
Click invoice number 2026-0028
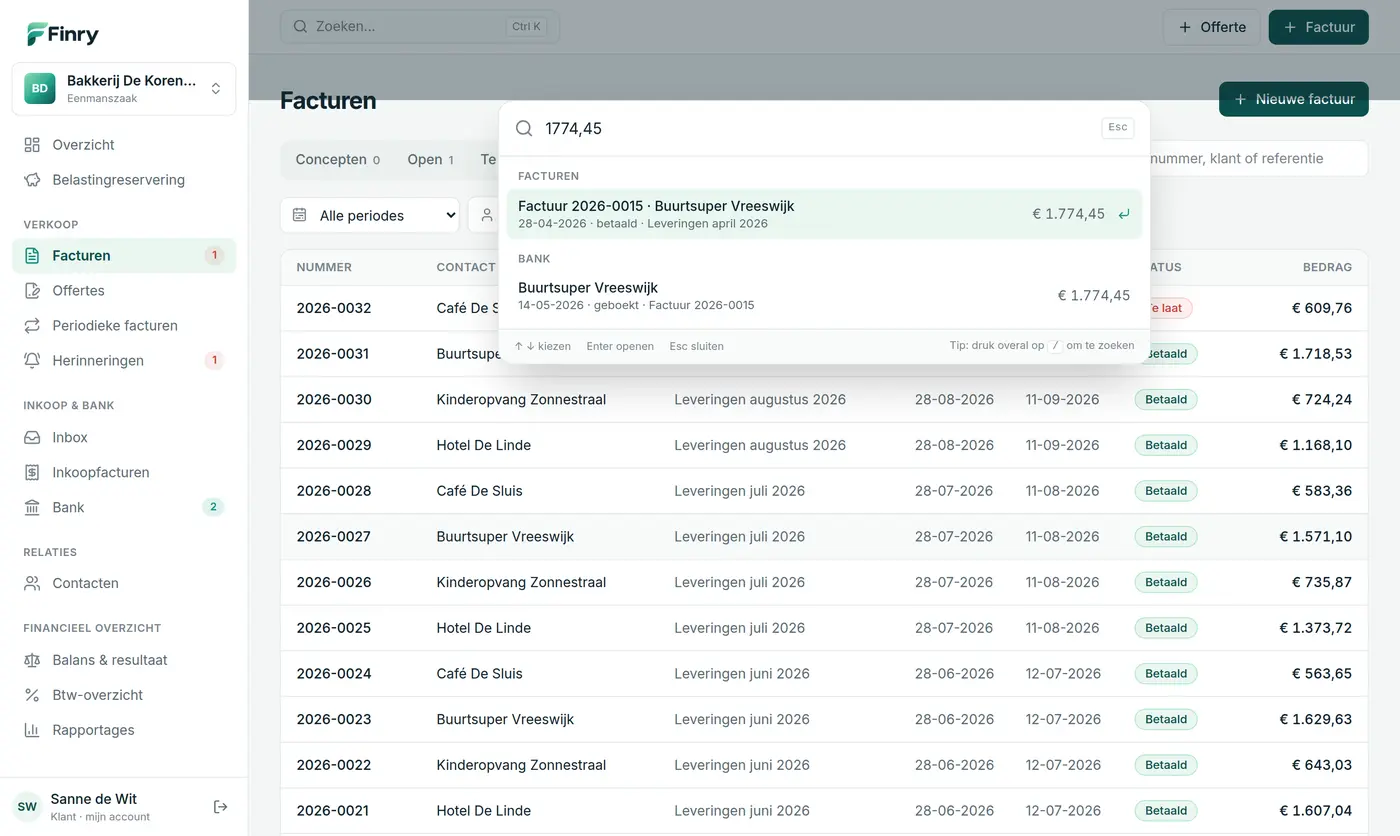pyautogui.click(x=334, y=491)
